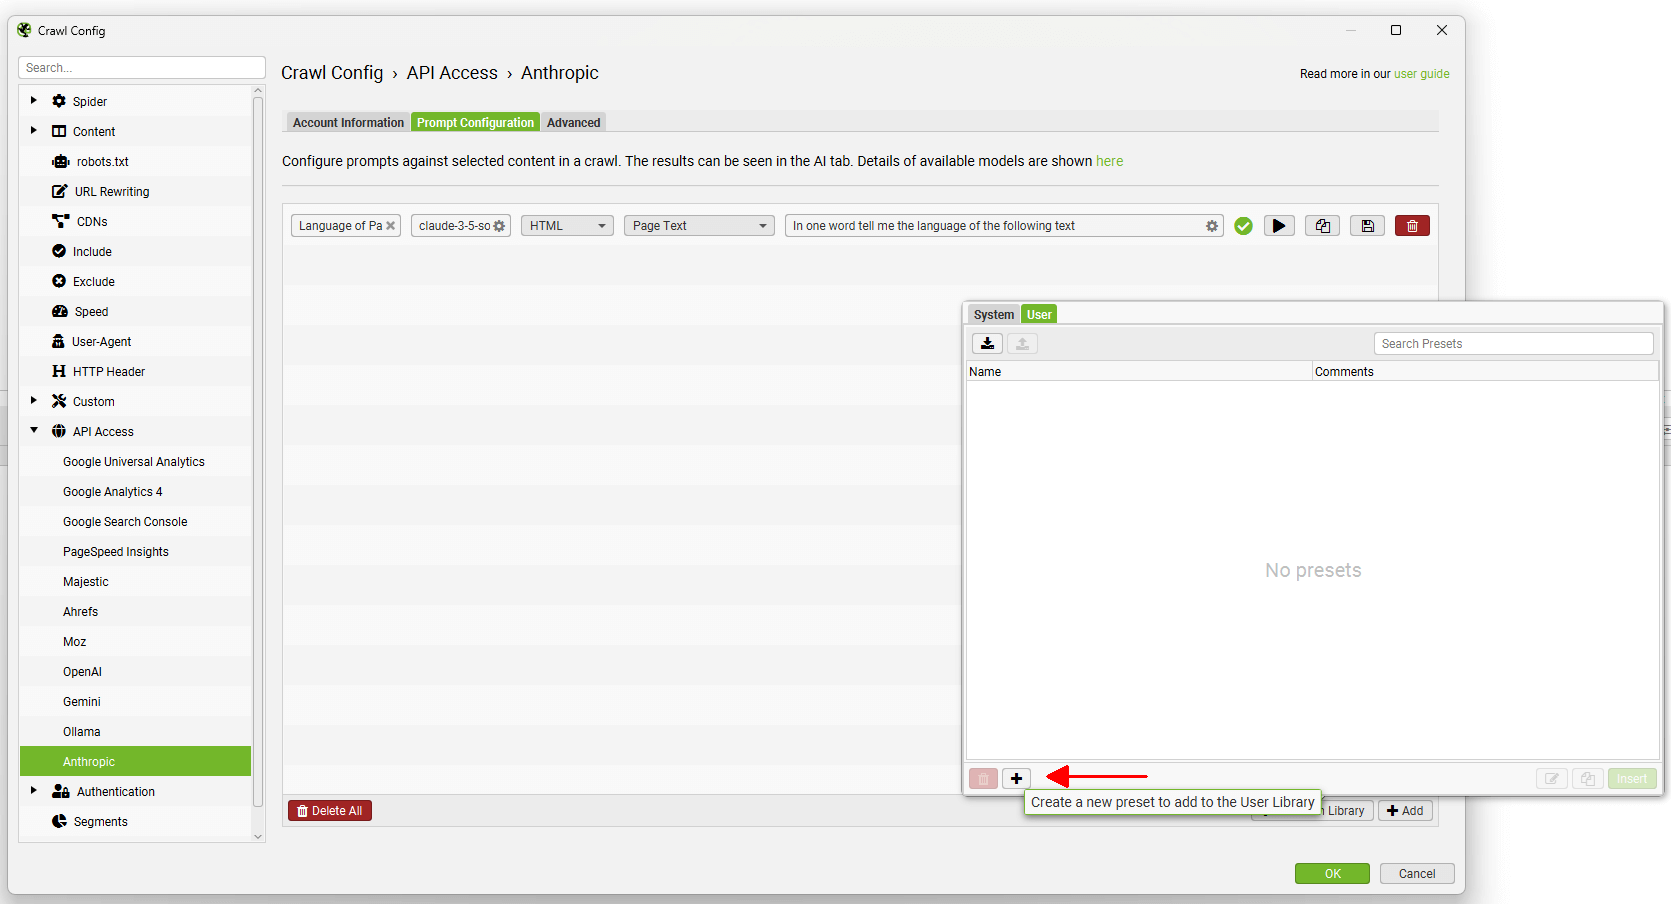Open the user guide link
The width and height of the screenshot is (1671, 904).
tap(1421, 74)
